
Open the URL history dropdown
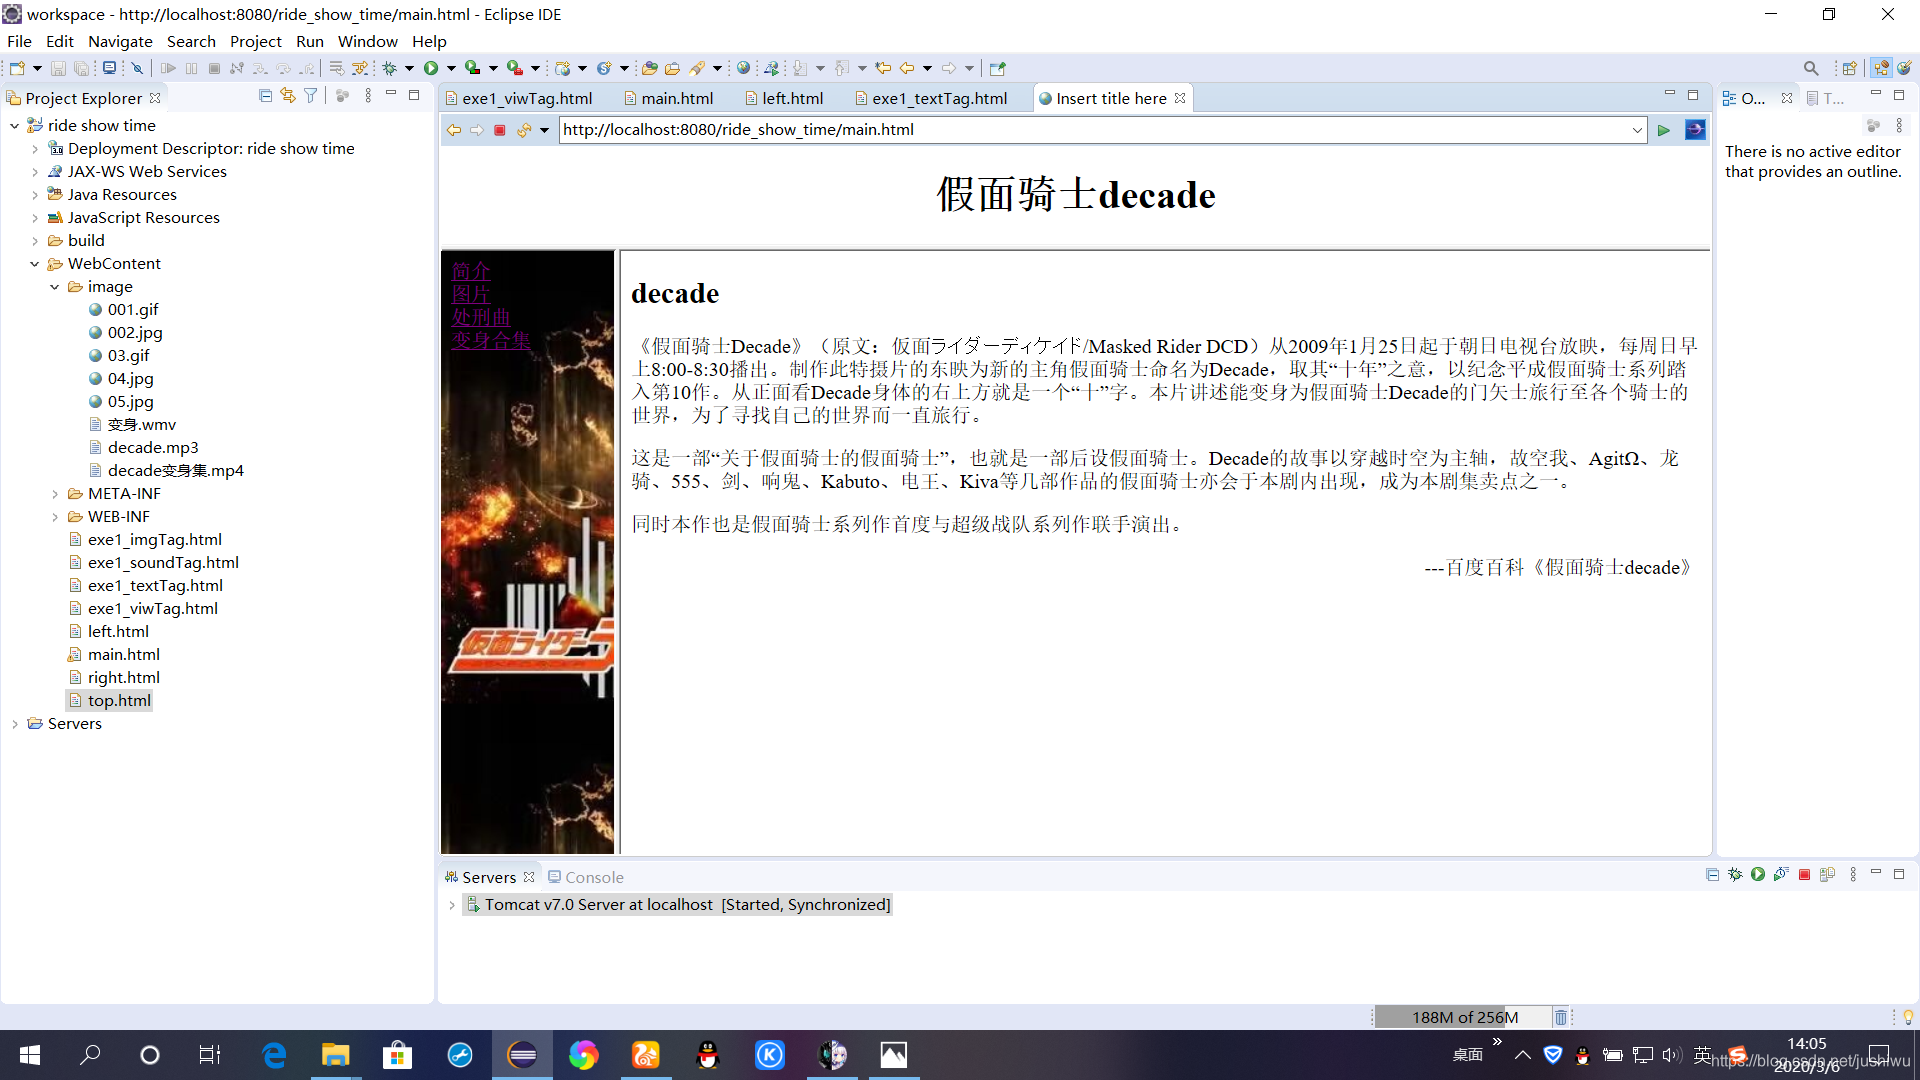pyautogui.click(x=1637, y=130)
